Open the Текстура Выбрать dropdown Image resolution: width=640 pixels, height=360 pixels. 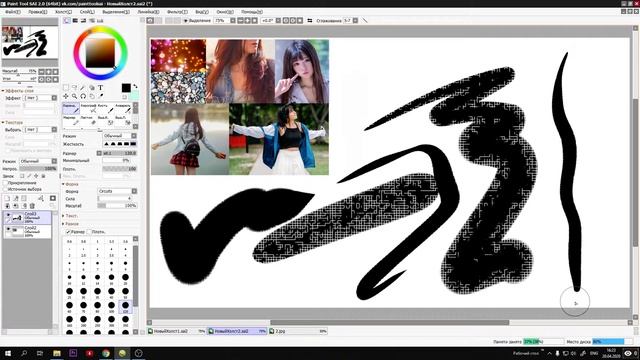tap(40, 130)
